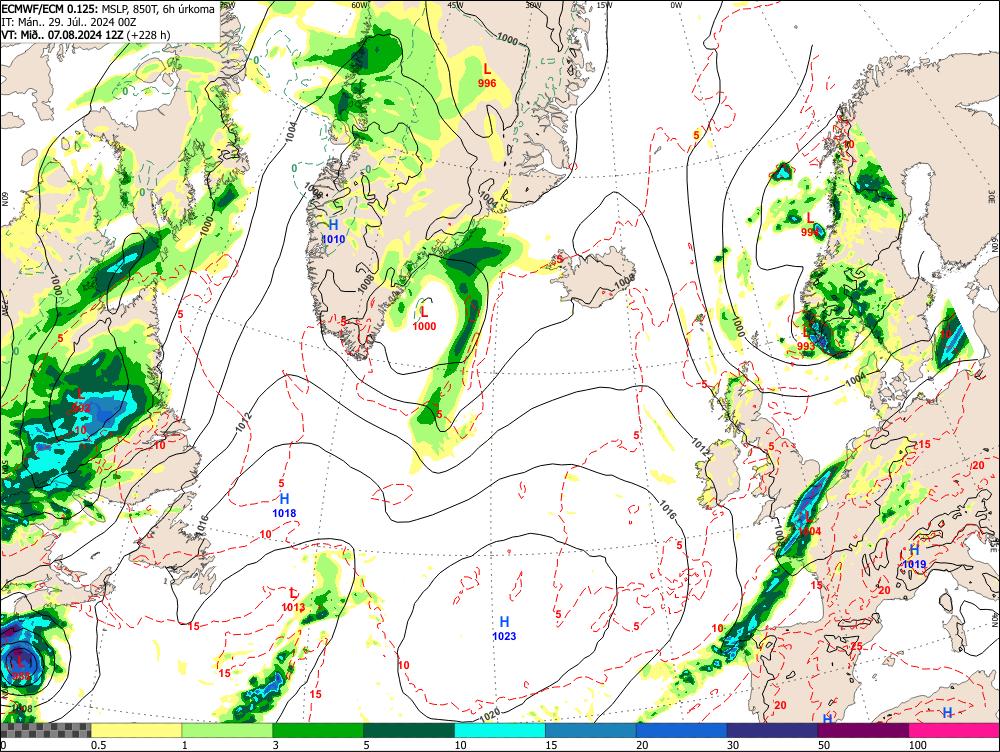The image size is (1000, 752).
Task: Click the 'L 1004' low over the English Channel
Action: [809, 524]
